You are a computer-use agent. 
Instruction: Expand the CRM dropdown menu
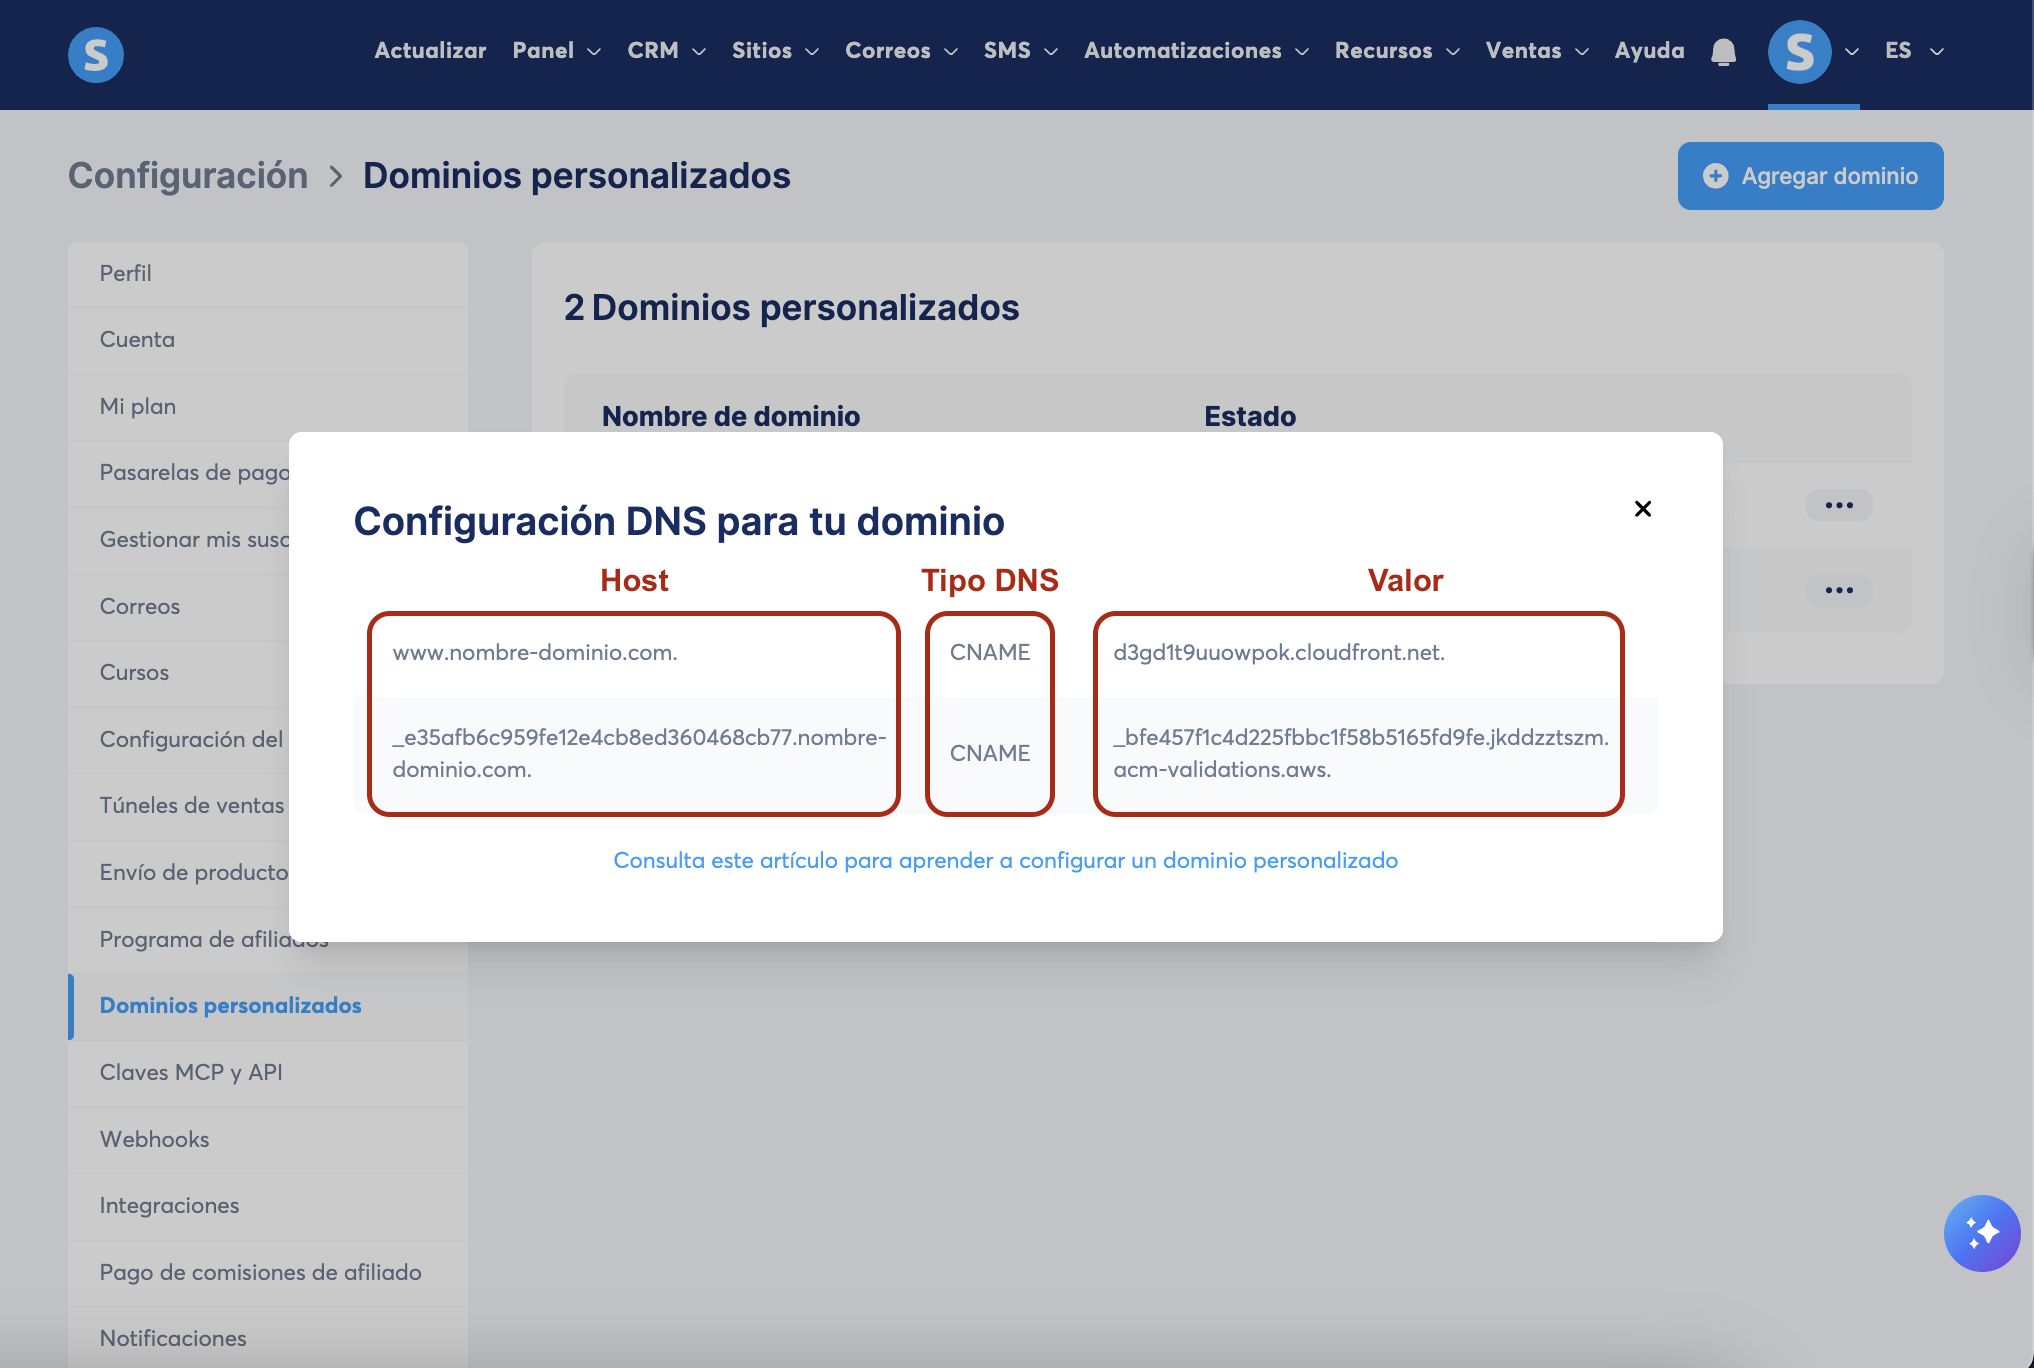[x=666, y=51]
